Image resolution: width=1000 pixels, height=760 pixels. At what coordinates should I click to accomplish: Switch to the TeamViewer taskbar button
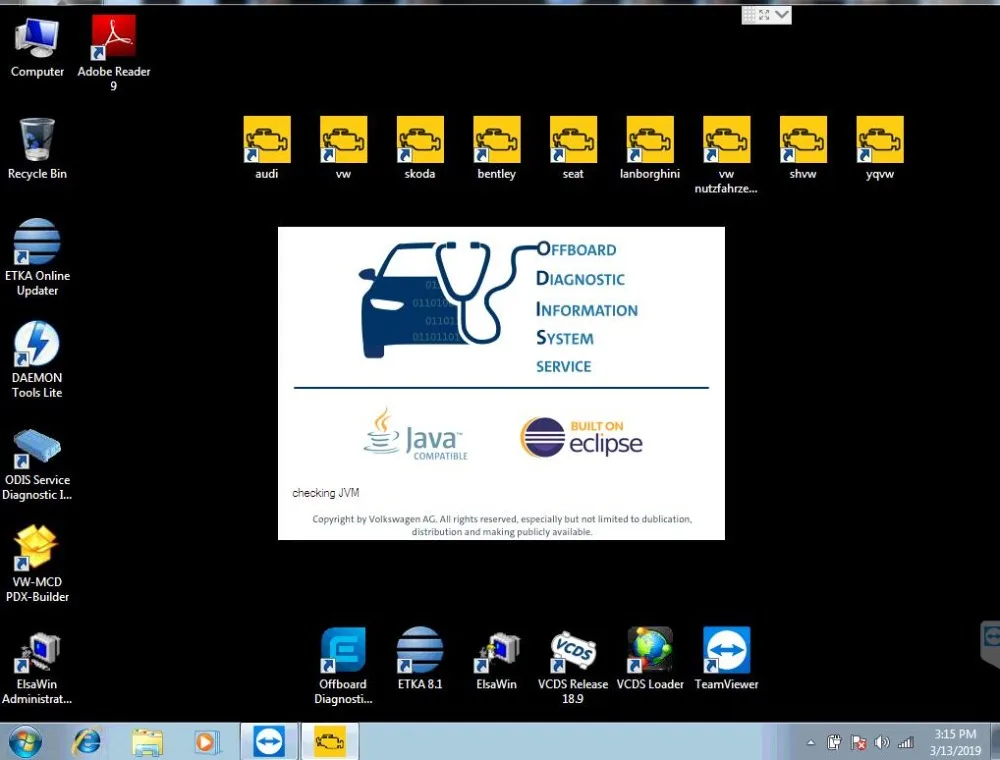coord(269,742)
